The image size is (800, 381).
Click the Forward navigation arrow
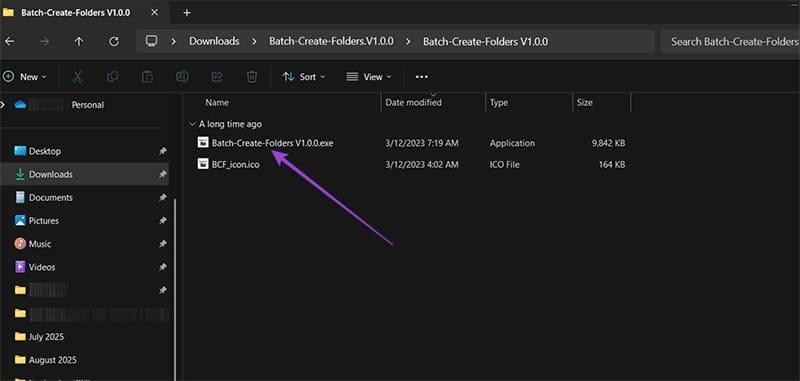point(44,41)
